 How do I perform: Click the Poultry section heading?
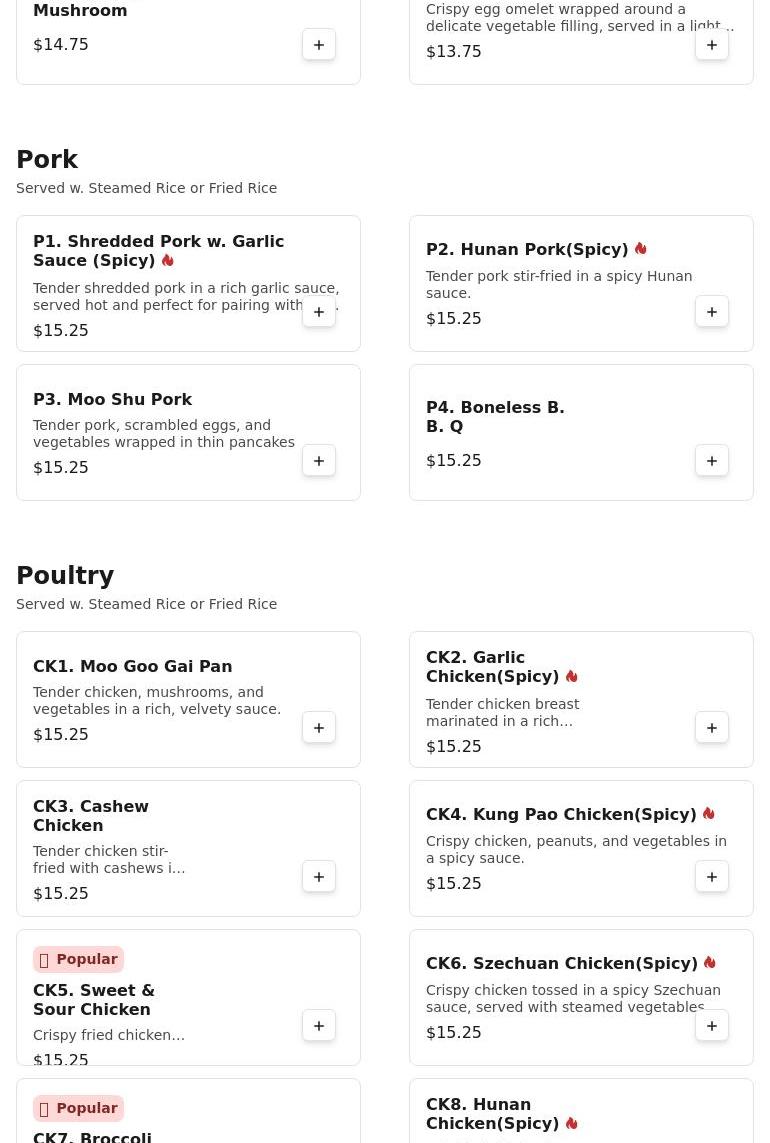(x=65, y=576)
